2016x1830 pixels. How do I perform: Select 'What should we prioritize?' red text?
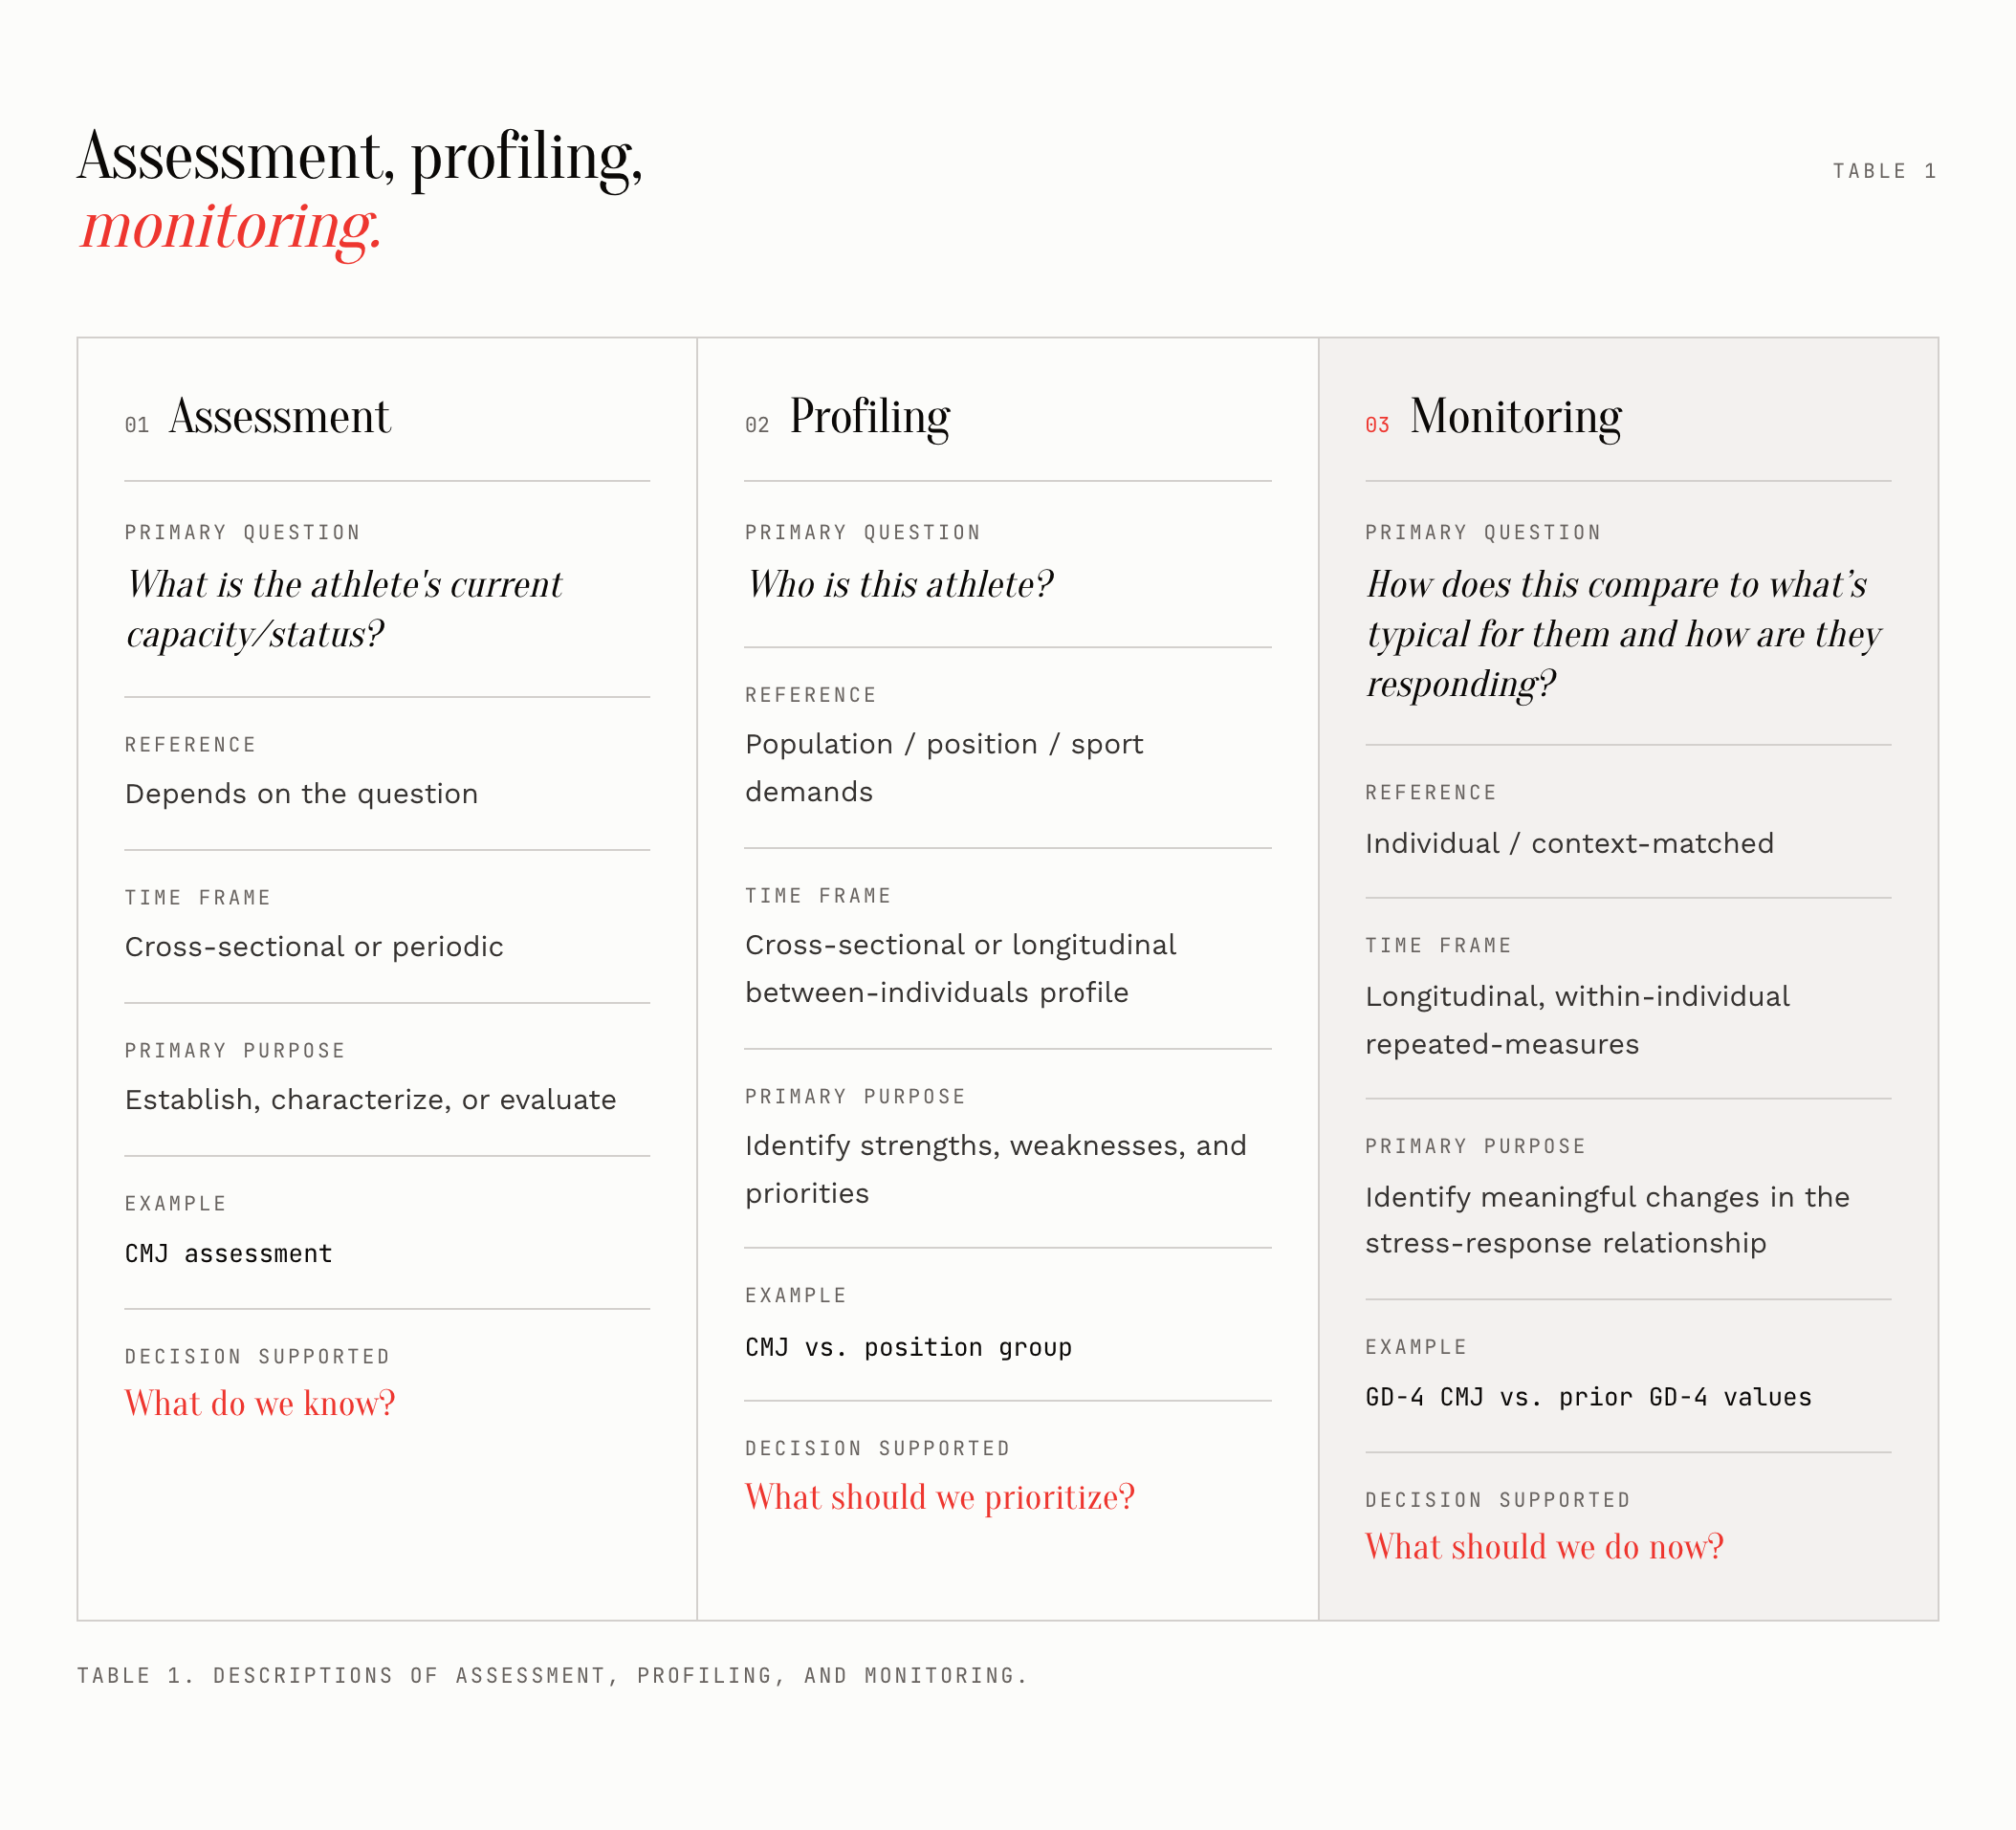(x=940, y=1497)
